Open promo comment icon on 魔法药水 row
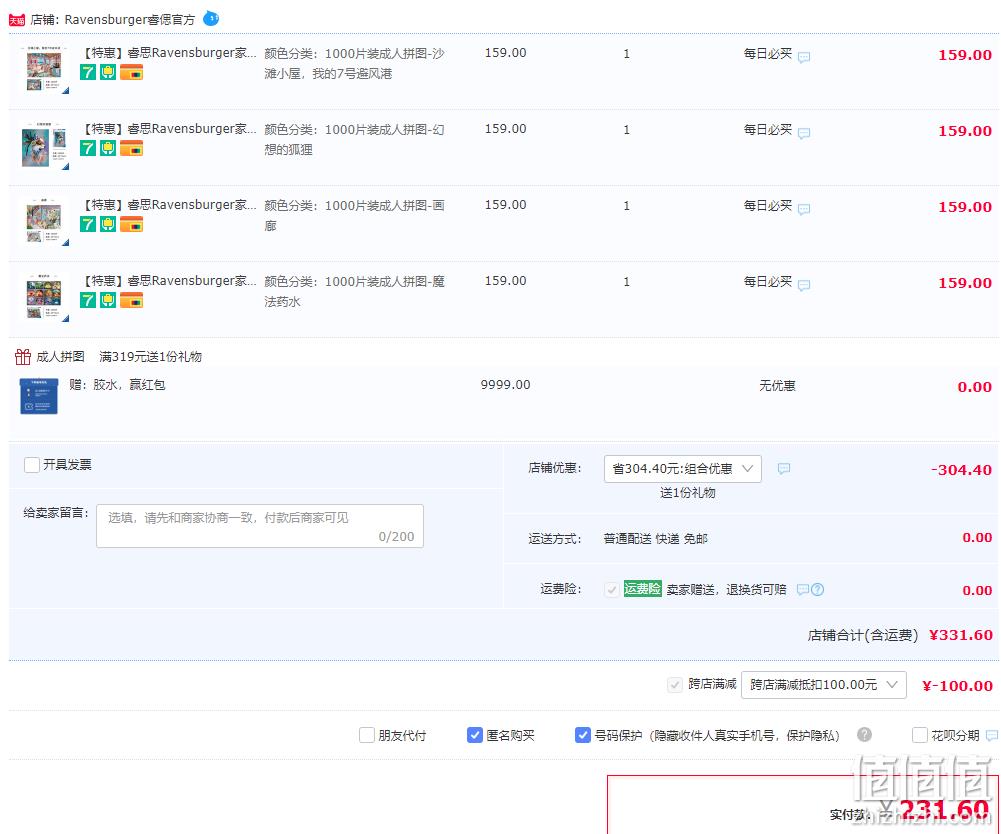The image size is (1001, 834). 804,285
